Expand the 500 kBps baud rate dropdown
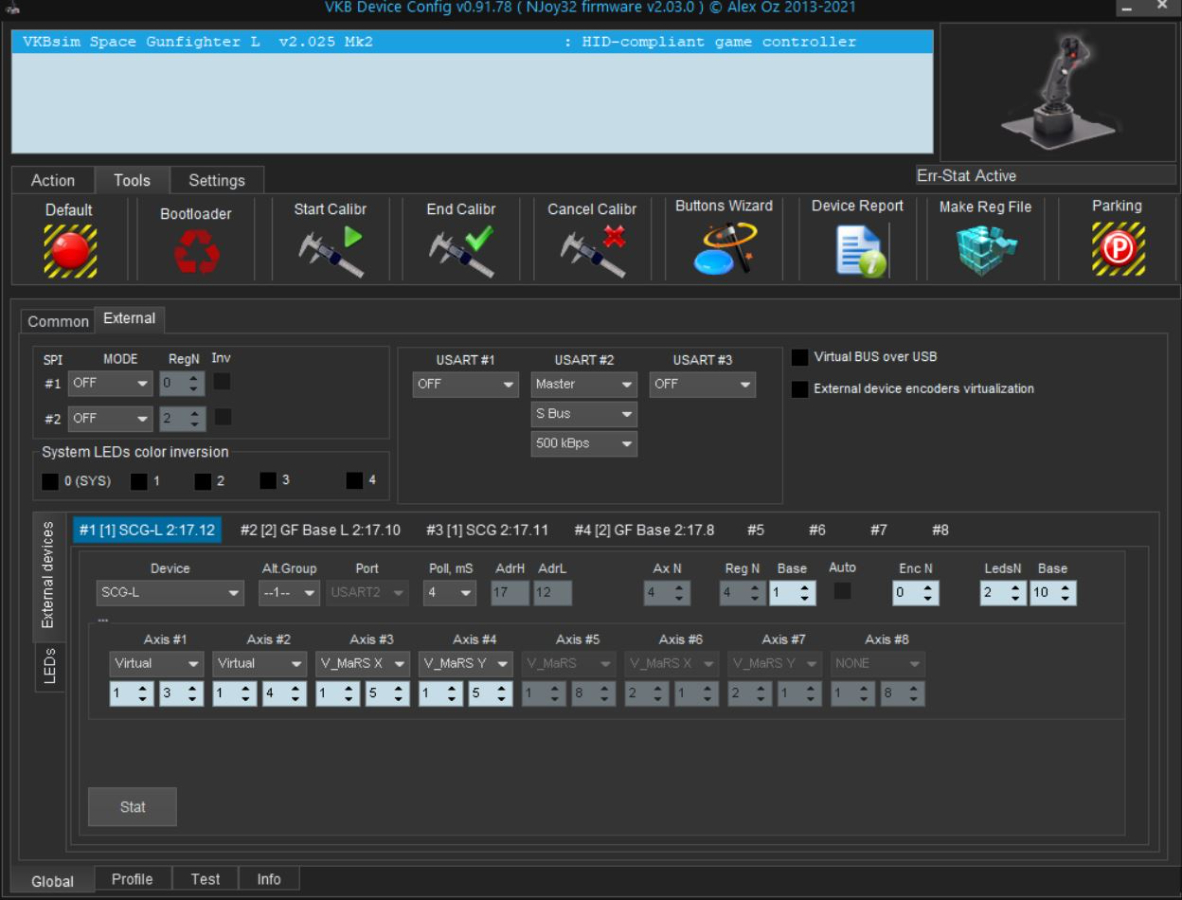The image size is (1182, 900). [x=584, y=444]
